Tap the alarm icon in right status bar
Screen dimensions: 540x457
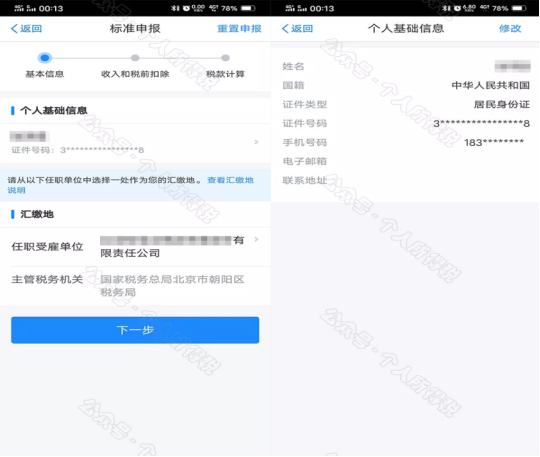click(x=457, y=8)
